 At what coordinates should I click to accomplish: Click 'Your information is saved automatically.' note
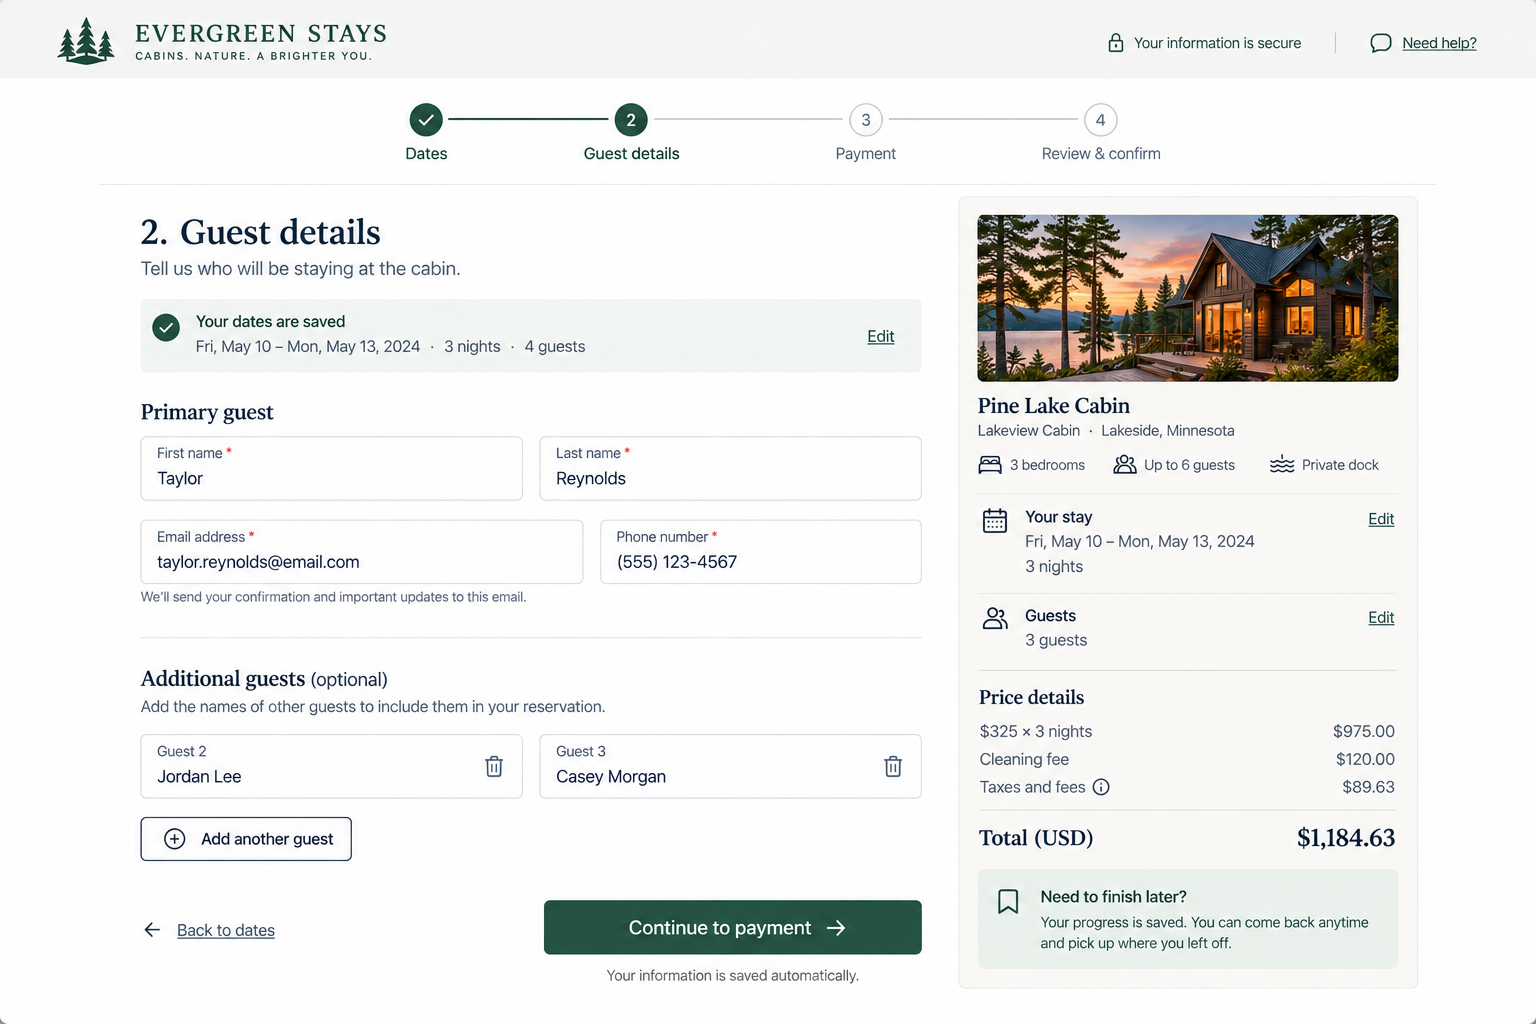point(733,976)
